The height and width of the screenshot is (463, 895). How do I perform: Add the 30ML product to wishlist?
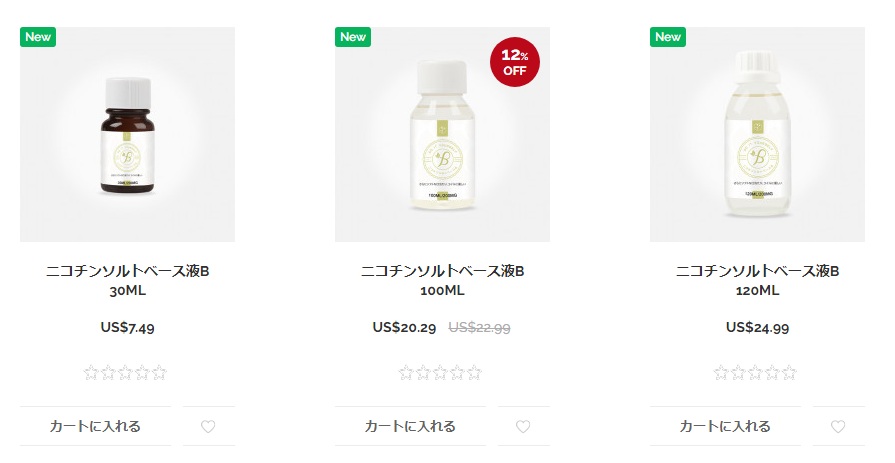tap(208, 427)
